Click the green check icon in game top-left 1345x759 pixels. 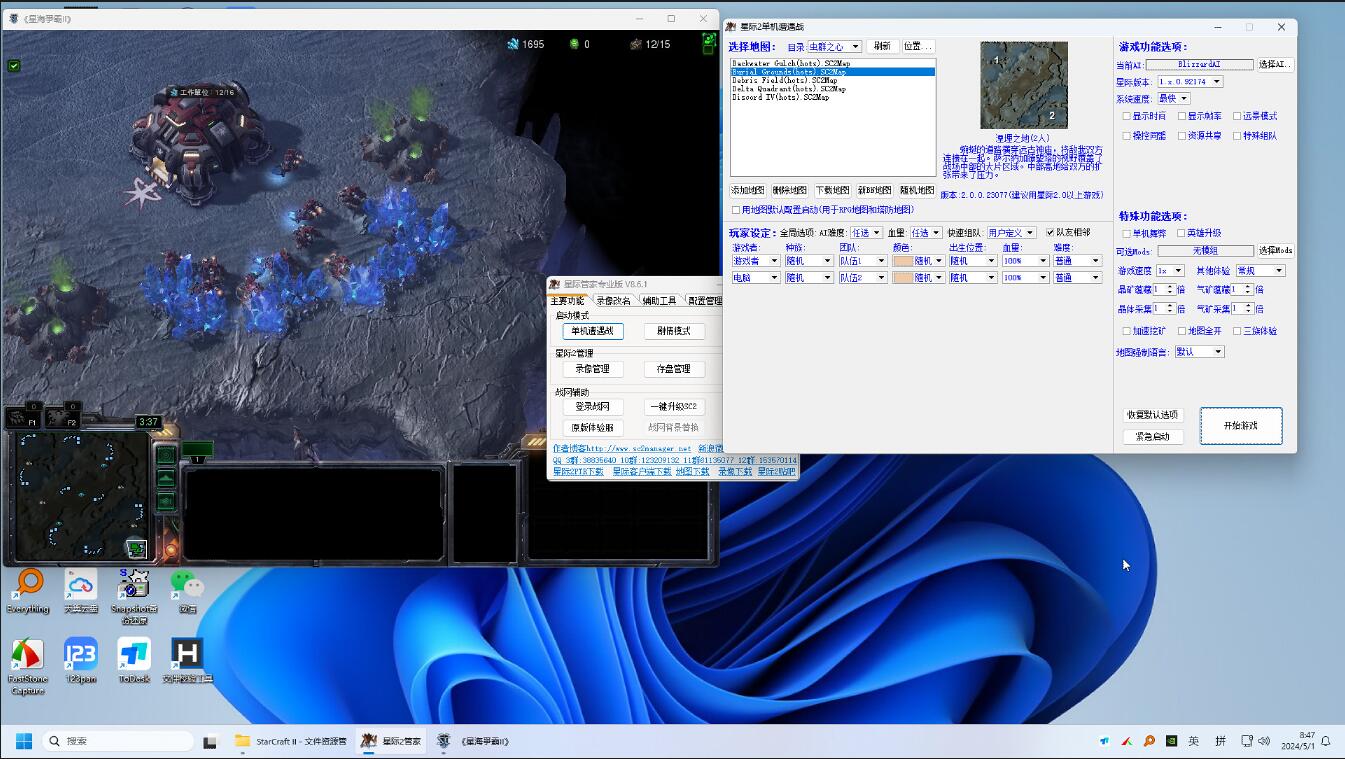pyautogui.click(x=14, y=66)
